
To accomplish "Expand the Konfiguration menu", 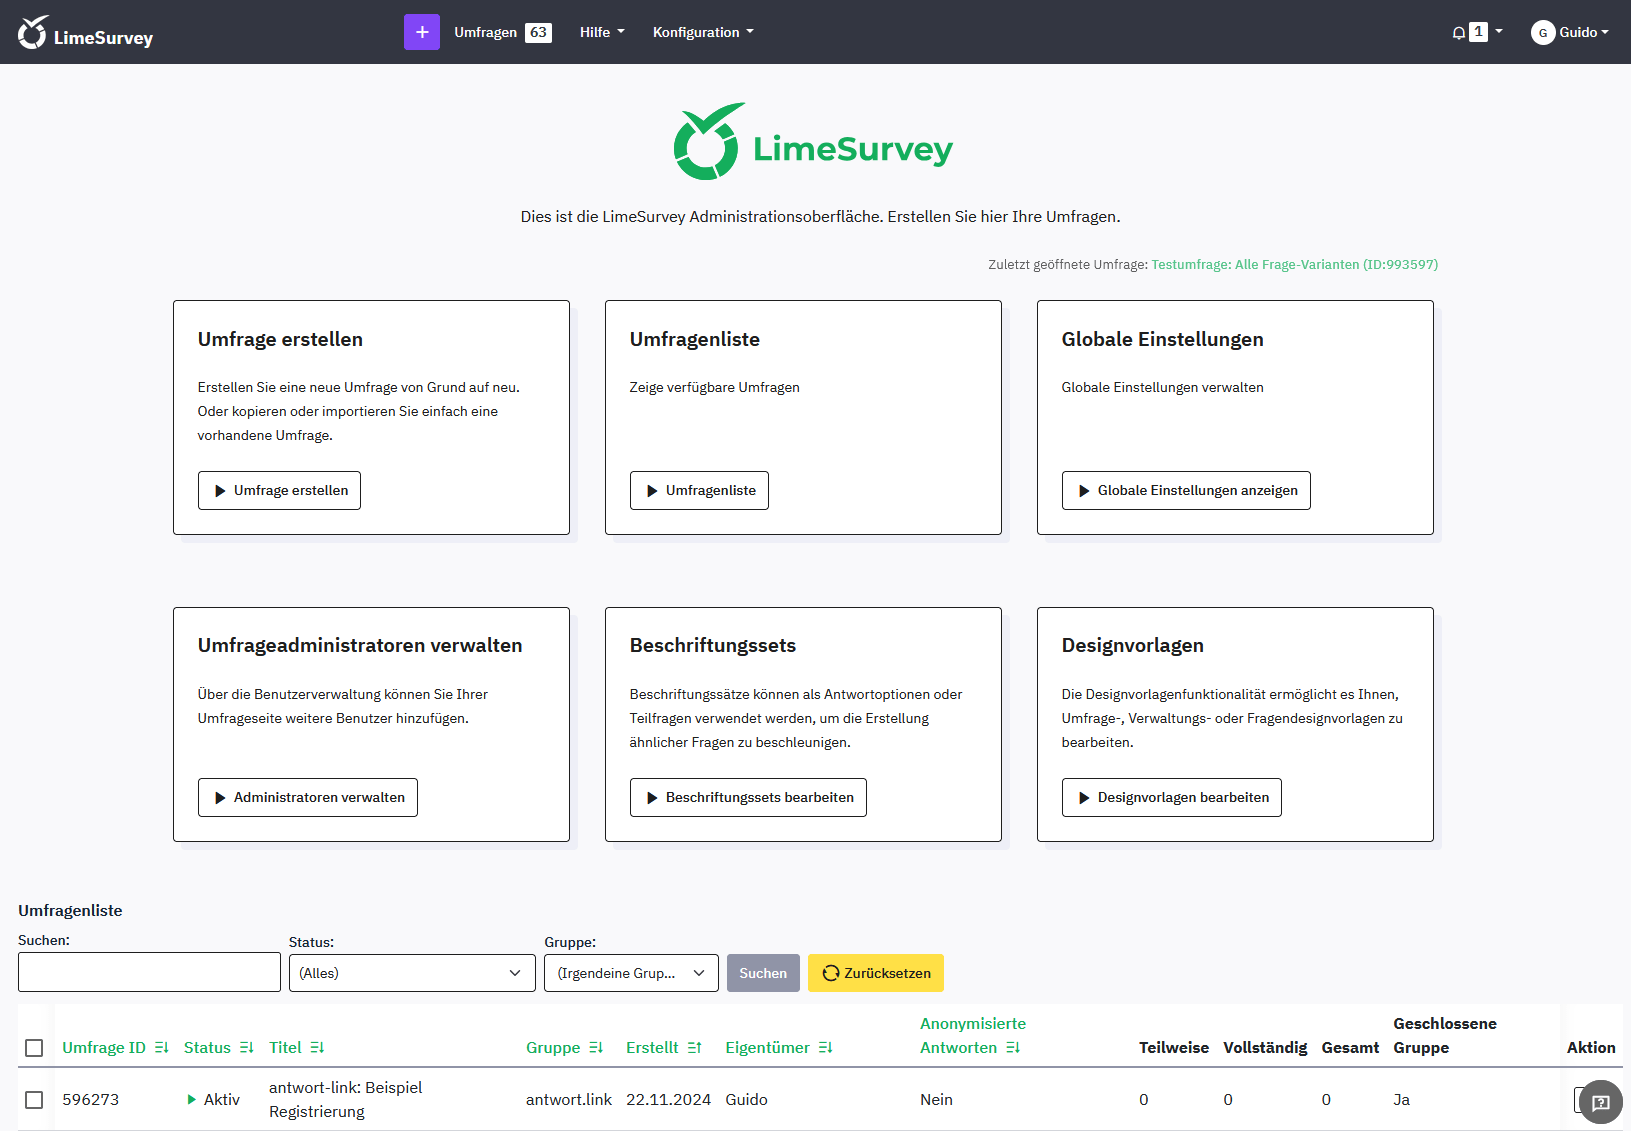I will click(x=703, y=32).
